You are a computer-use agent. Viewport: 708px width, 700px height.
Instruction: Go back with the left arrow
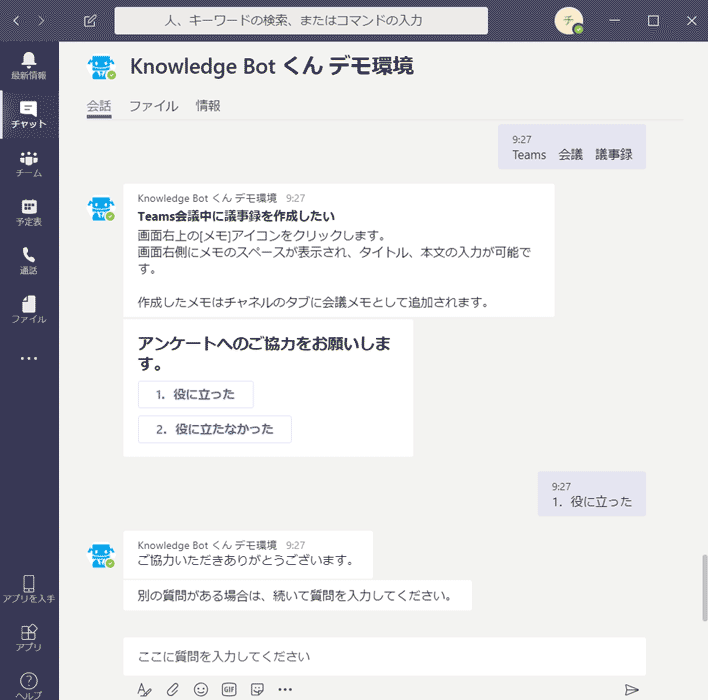[16, 20]
